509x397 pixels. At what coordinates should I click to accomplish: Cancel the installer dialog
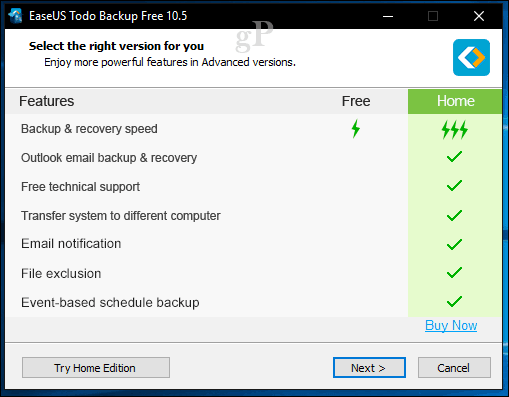[454, 368]
